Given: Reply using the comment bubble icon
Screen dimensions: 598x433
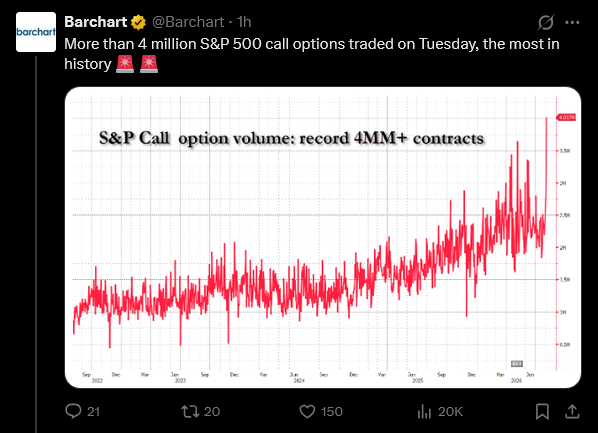Looking at the screenshot, I should 73,411.
